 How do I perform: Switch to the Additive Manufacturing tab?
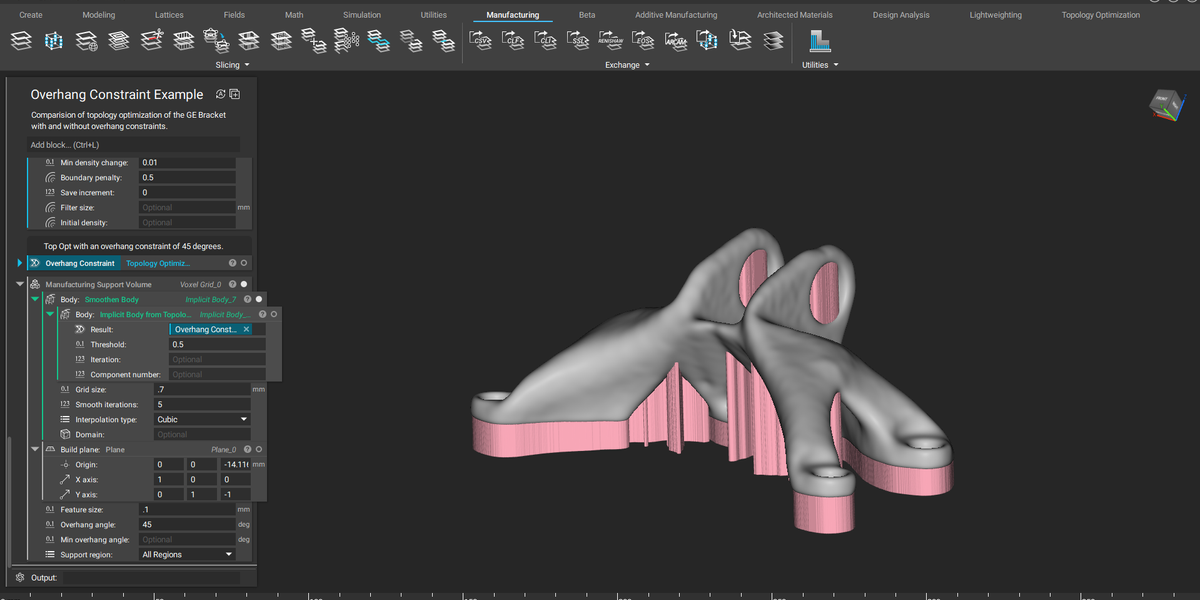click(678, 14)
